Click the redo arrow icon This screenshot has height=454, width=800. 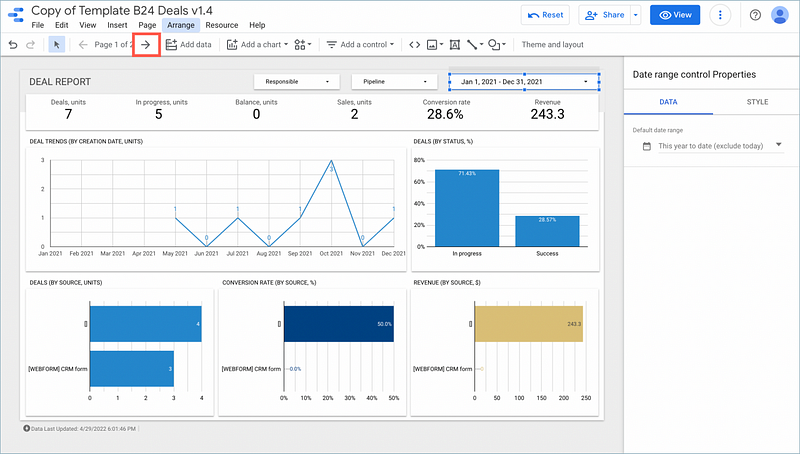(30, 45)
